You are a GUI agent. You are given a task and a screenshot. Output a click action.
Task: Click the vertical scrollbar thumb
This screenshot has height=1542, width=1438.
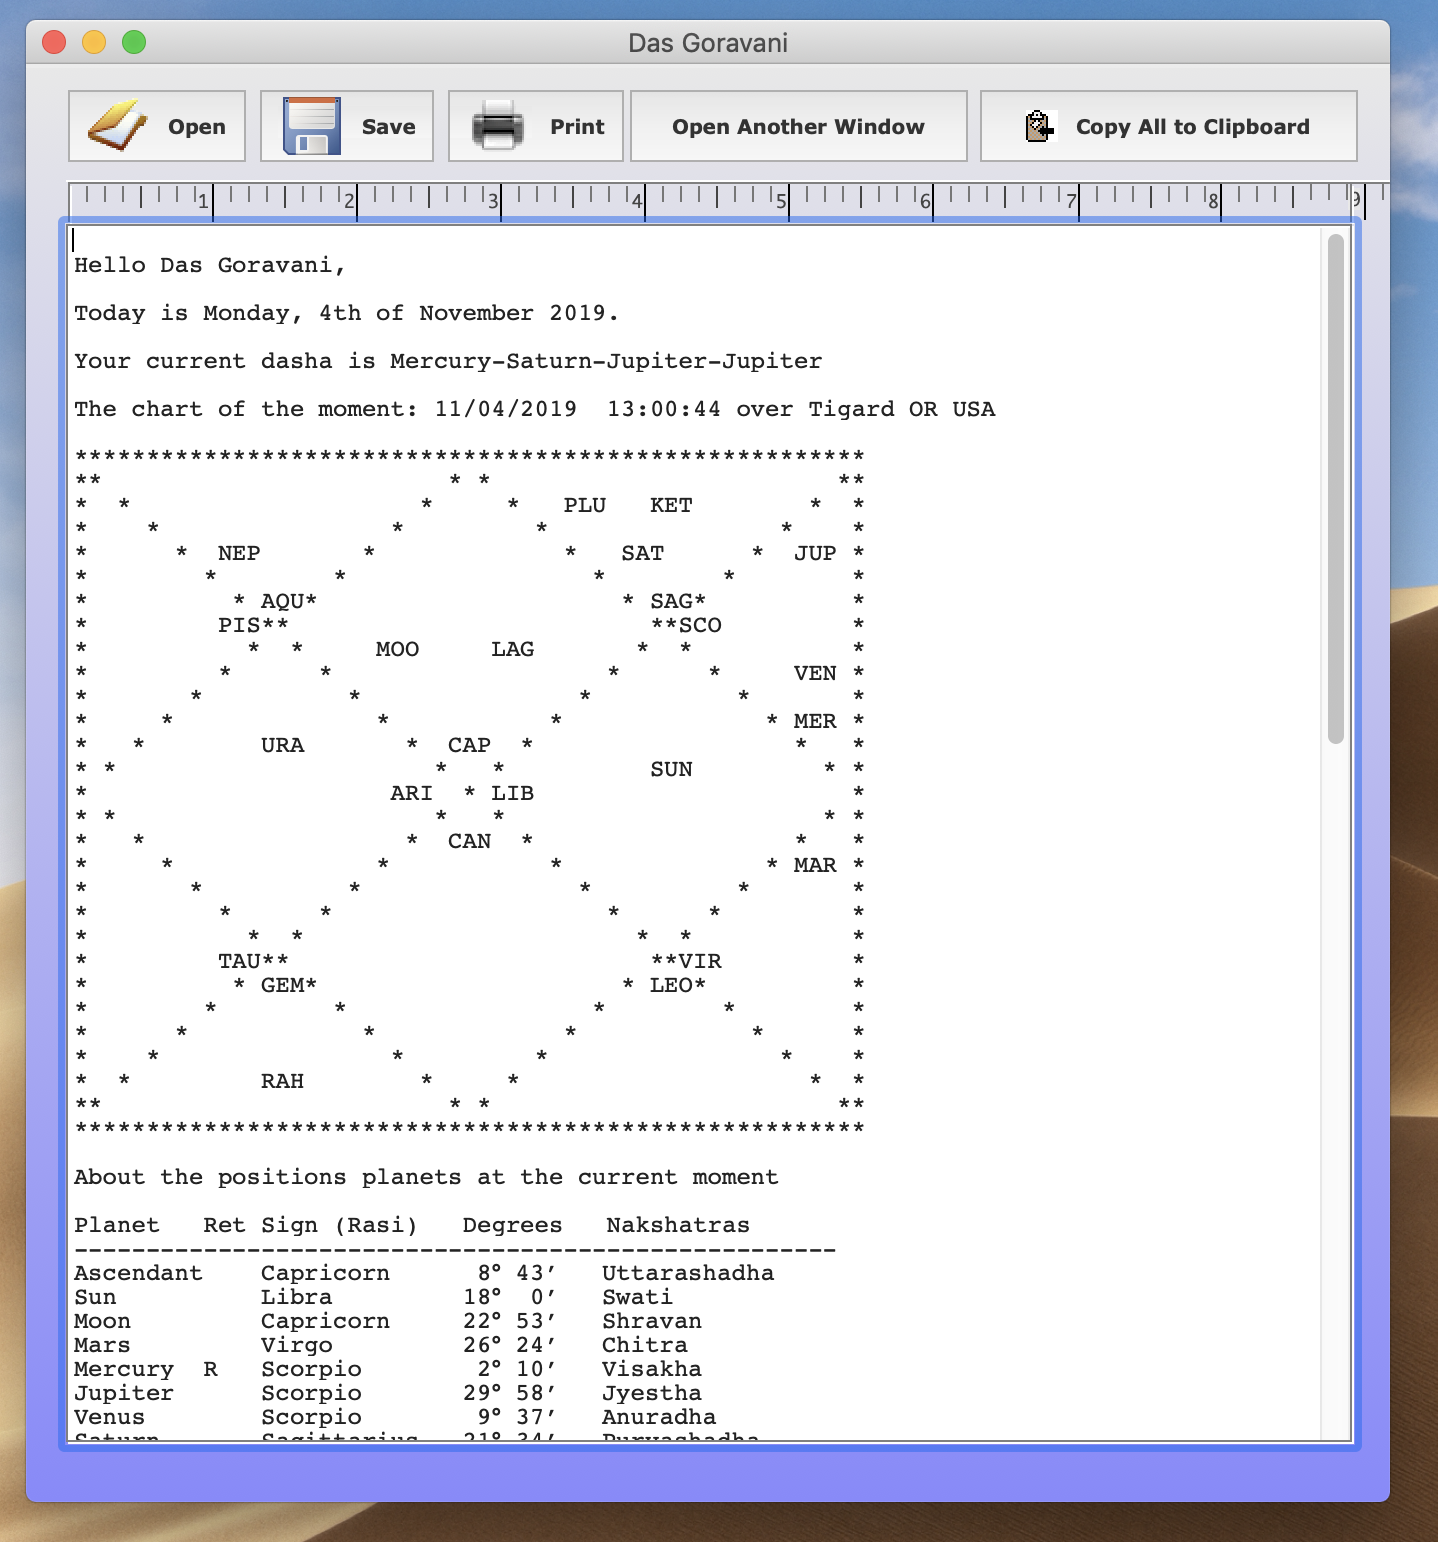pos(1335,488)
